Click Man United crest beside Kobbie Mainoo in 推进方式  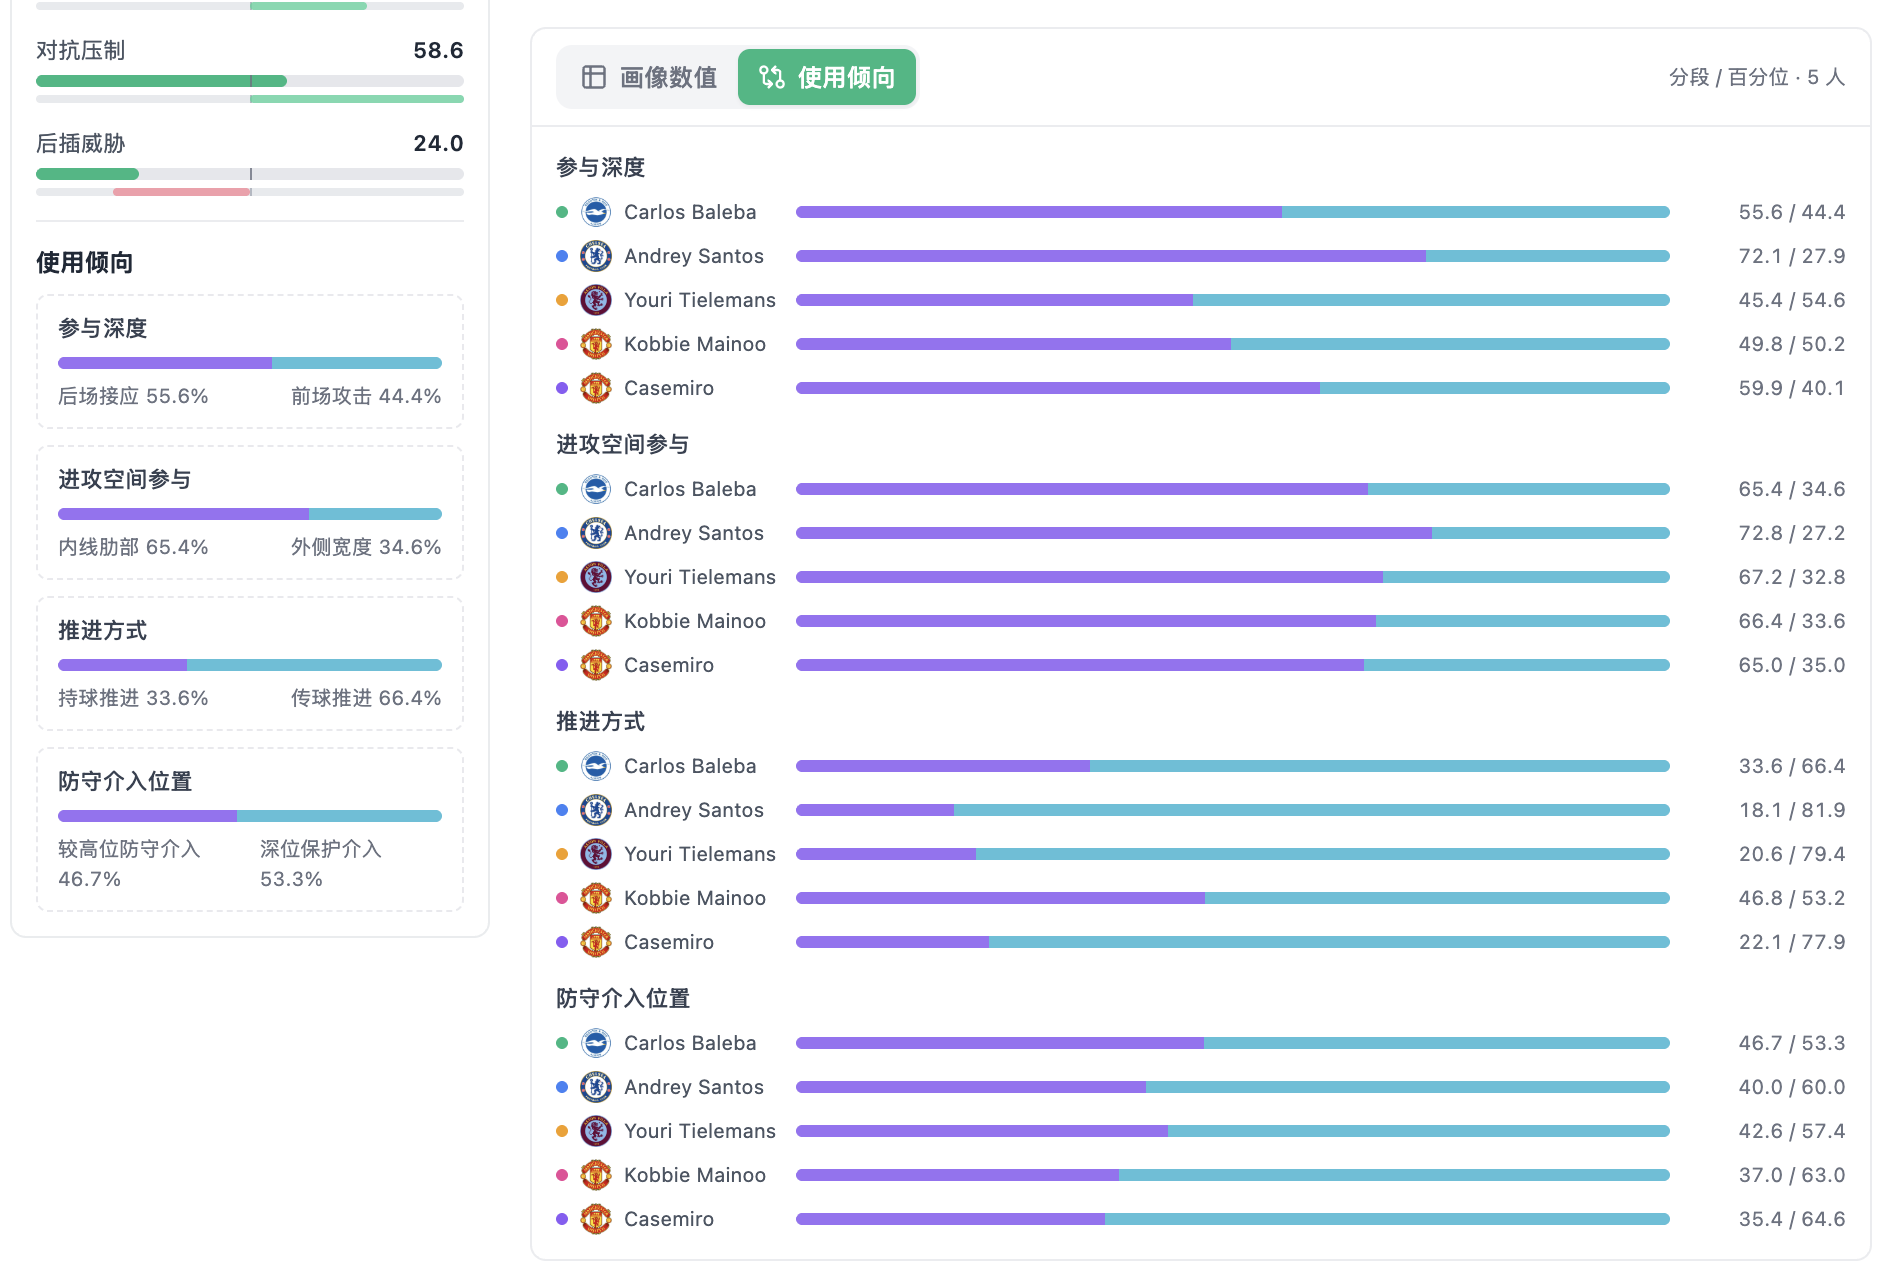pos(596,898)
